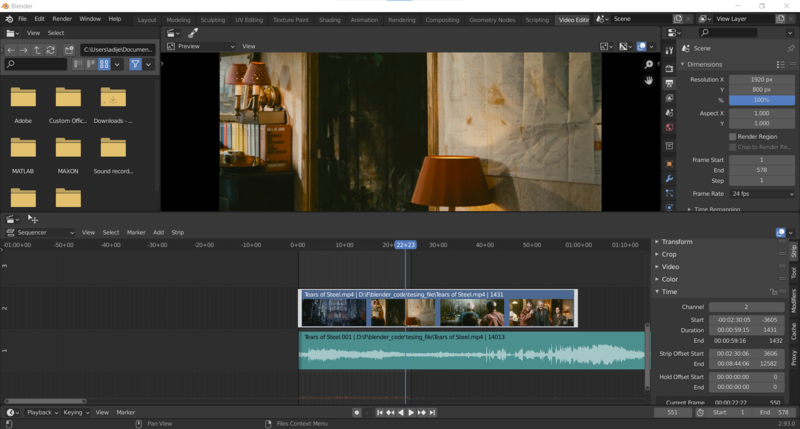Go to parent directory arrow icon
The height and width of the screenshot is (429, 800).
click(38, 50)
